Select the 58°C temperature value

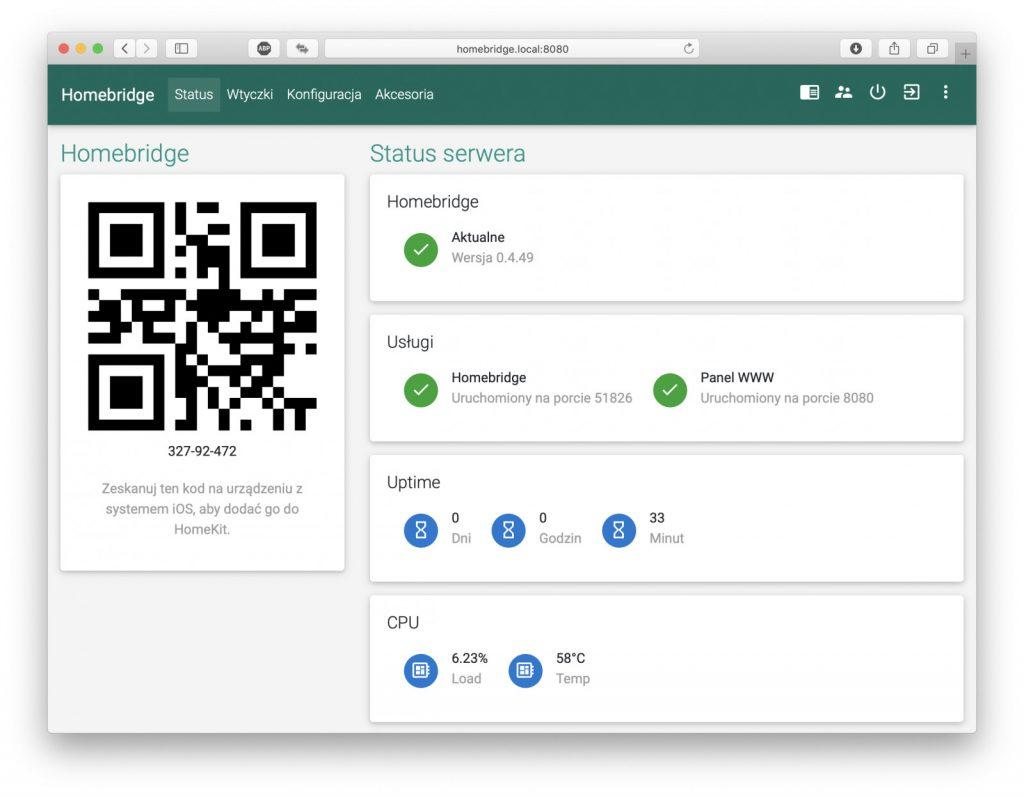coord(570,658)
